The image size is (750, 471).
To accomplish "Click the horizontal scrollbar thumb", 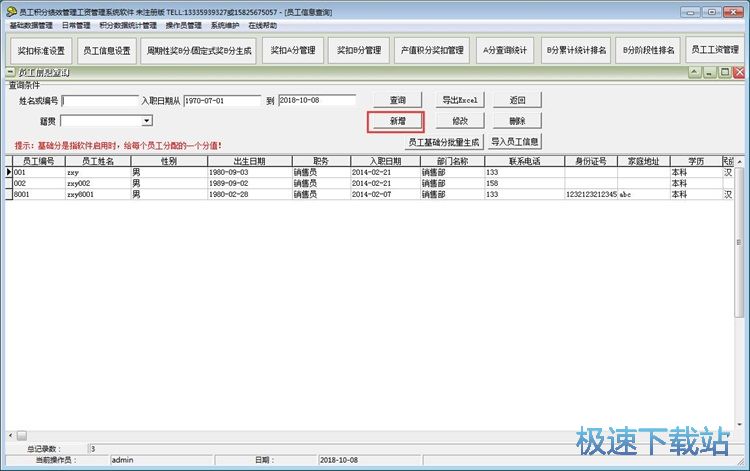I will (22, 436).
